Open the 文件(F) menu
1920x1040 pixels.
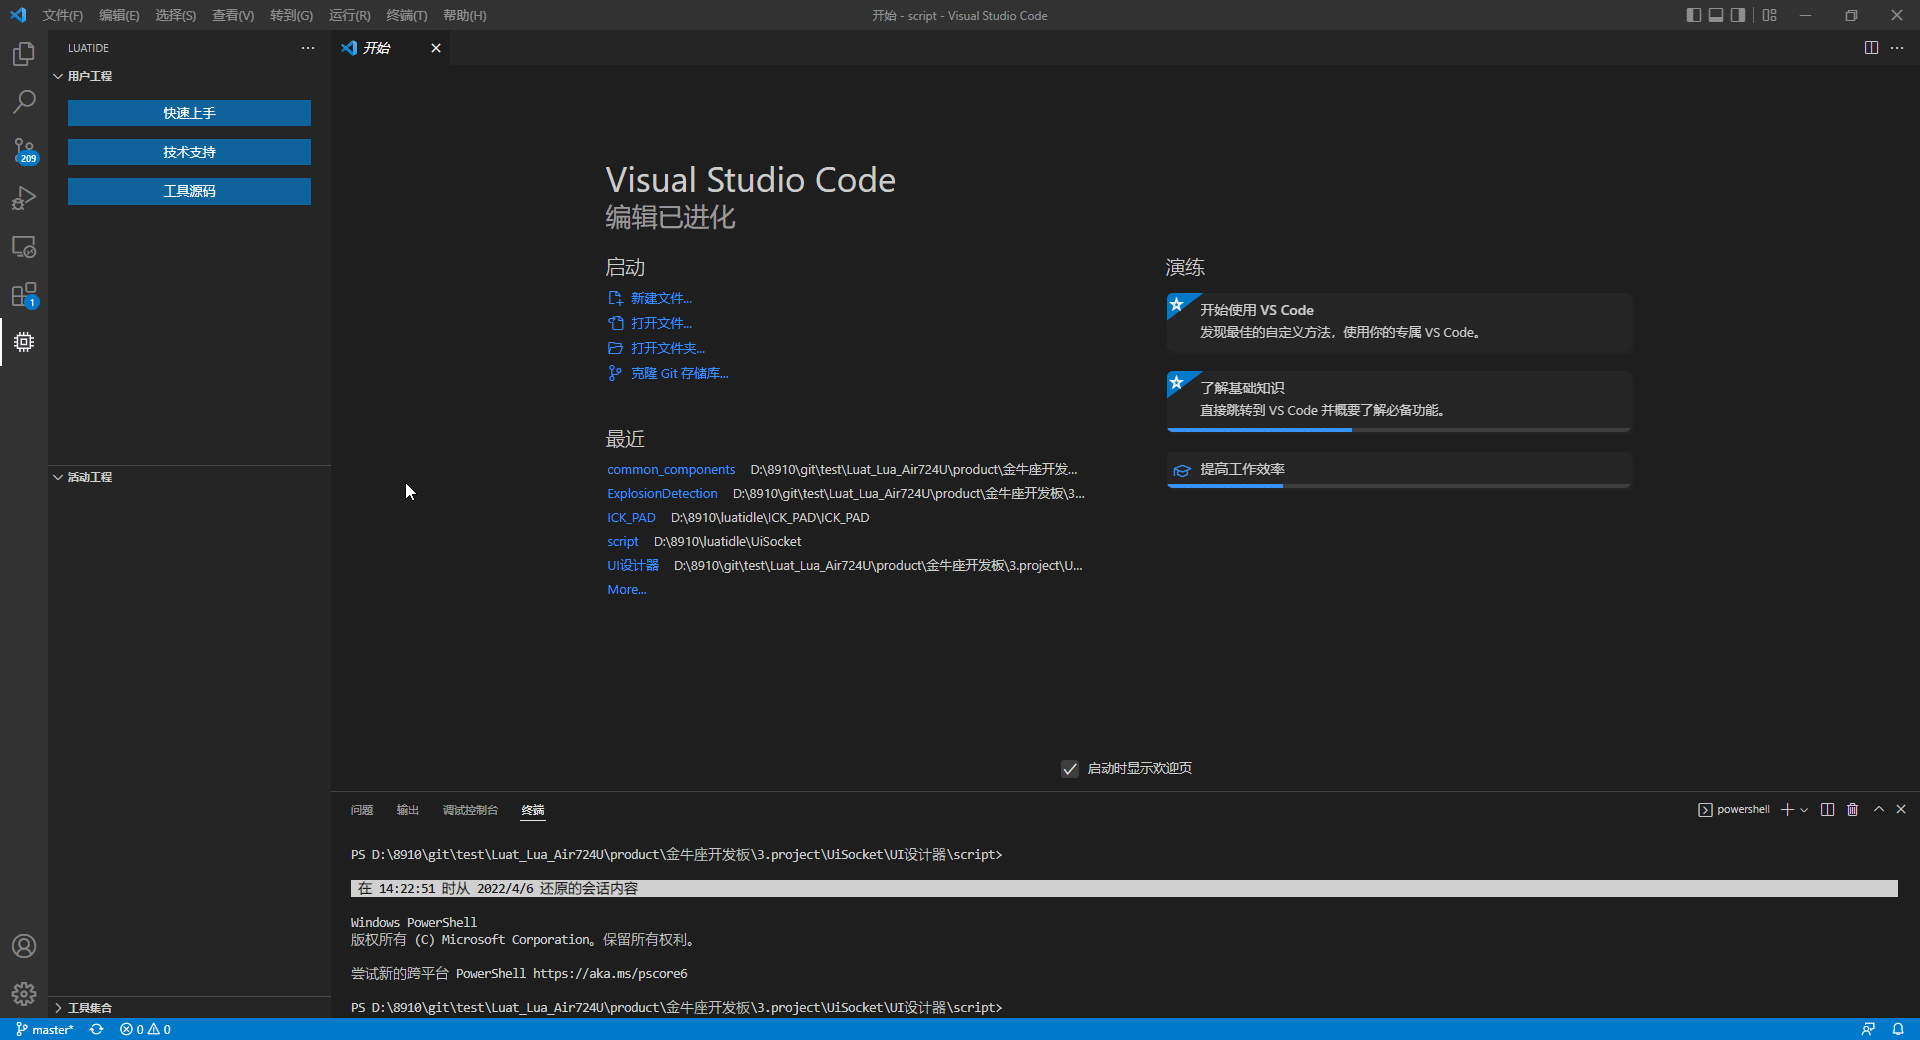pos(63,15)
